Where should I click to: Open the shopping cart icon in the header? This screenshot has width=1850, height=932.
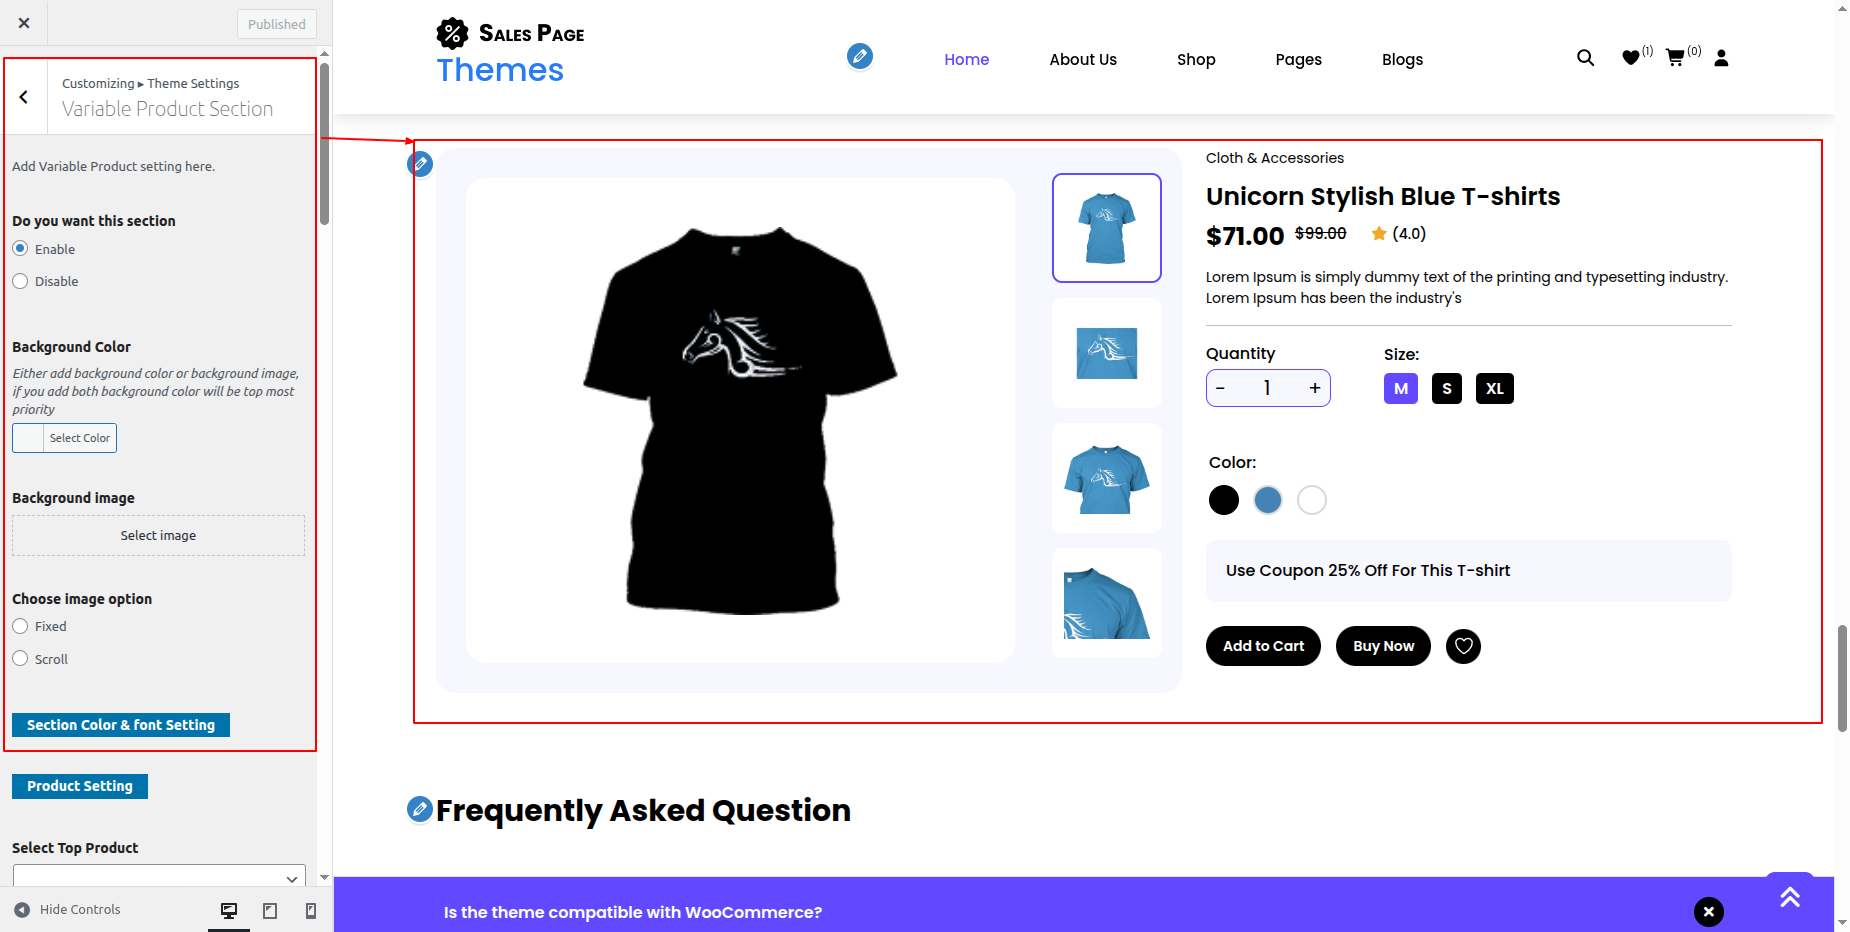click(1675, 58)
